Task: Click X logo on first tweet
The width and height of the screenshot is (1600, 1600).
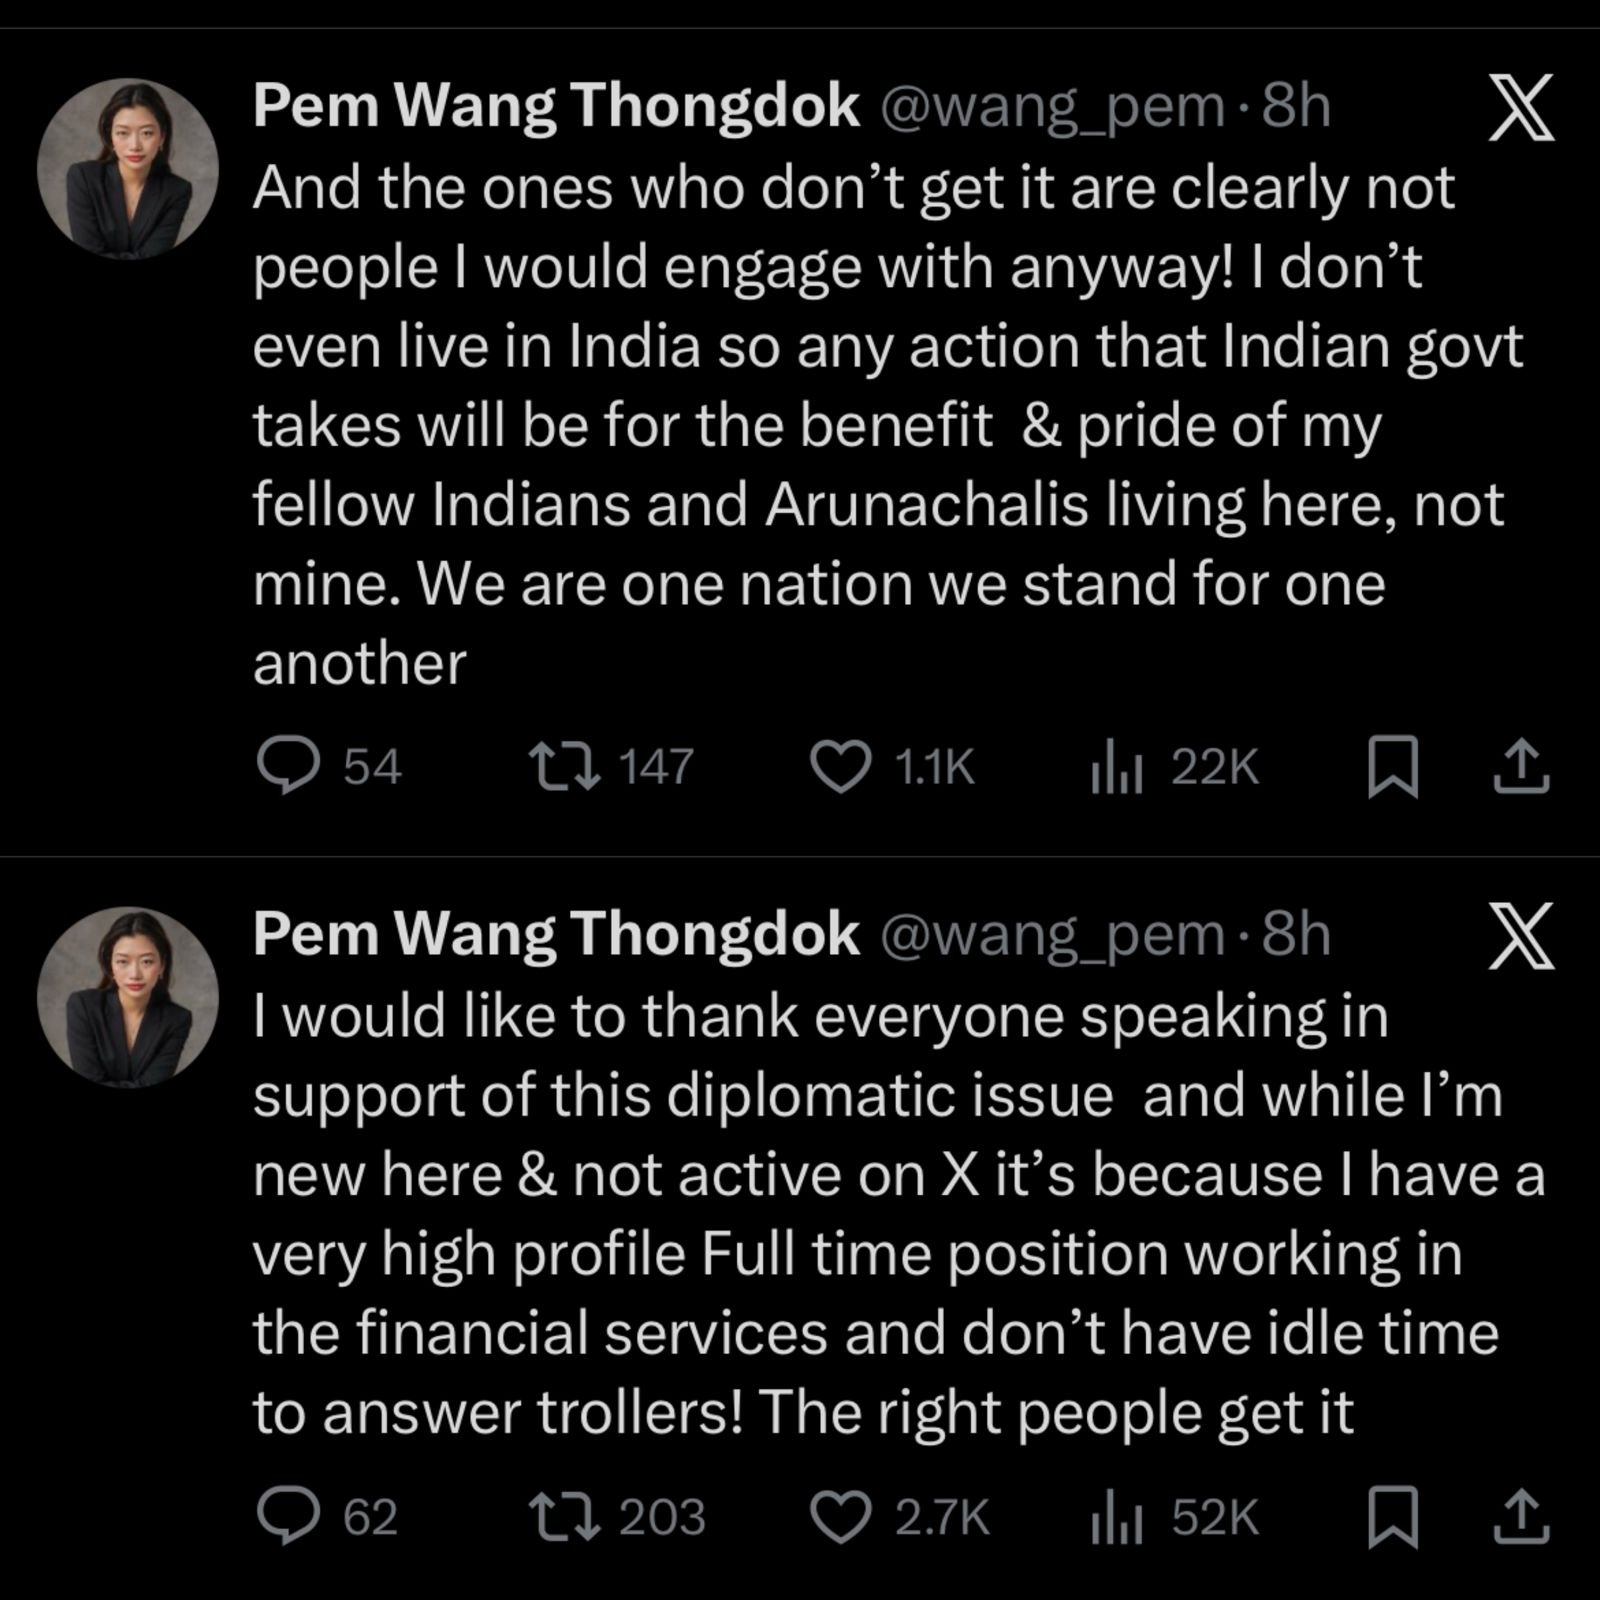Action: tap(1521, 107)
